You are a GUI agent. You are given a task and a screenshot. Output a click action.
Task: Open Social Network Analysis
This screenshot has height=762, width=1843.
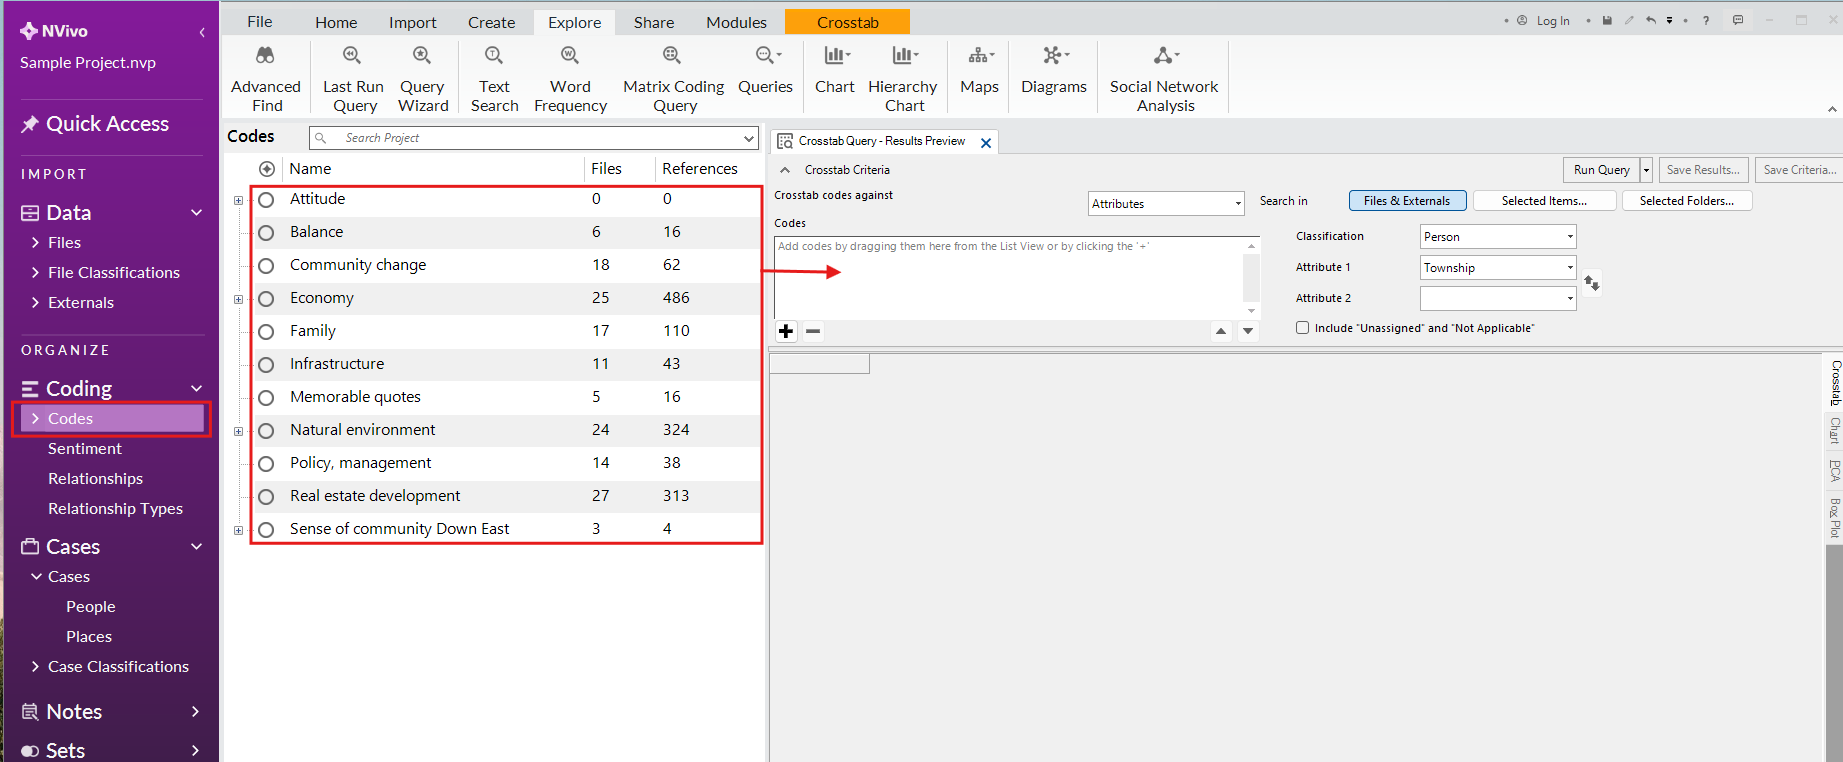[x=1164, y=79]
